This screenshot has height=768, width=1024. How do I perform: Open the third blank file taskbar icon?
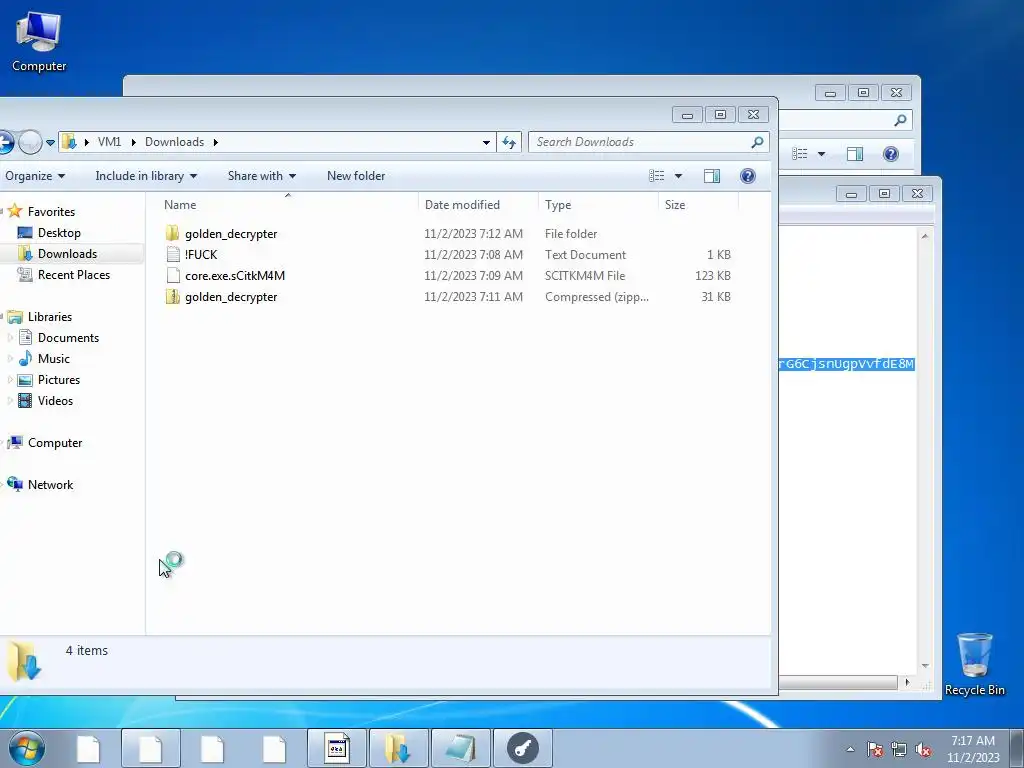tap(212, 748)
